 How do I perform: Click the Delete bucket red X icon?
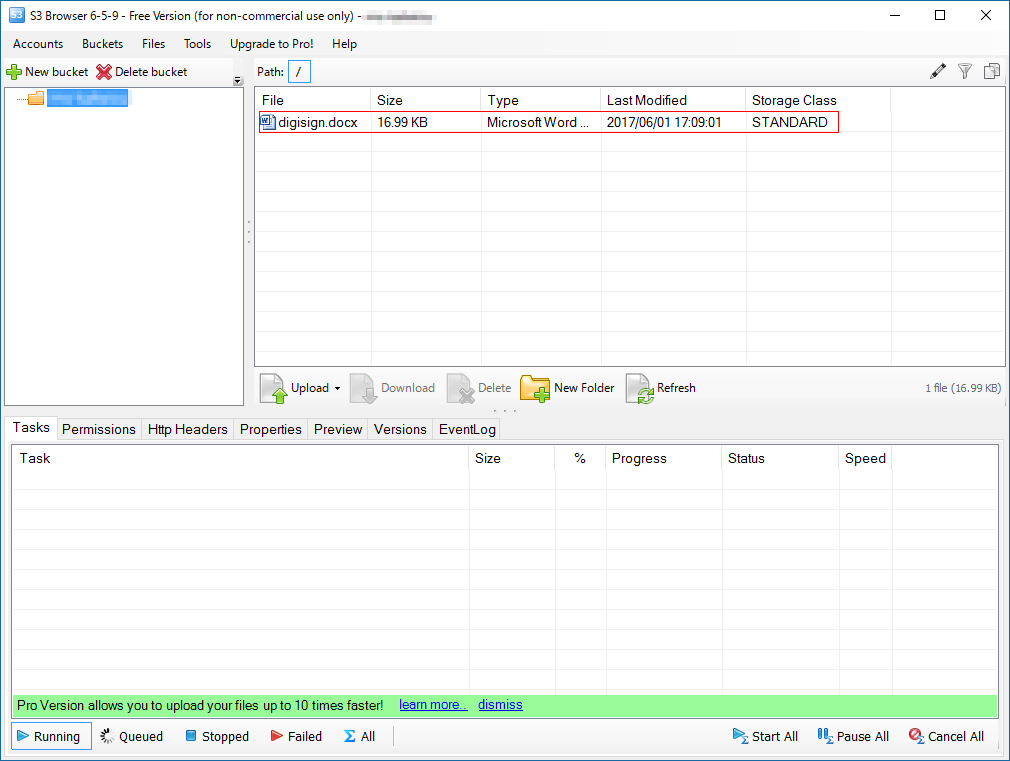tap(104, 72)
